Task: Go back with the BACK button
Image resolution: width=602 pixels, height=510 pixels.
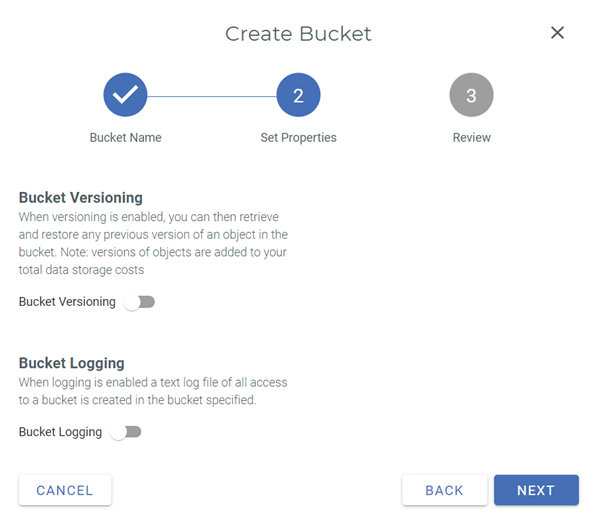Action: [x=445, y=490]
